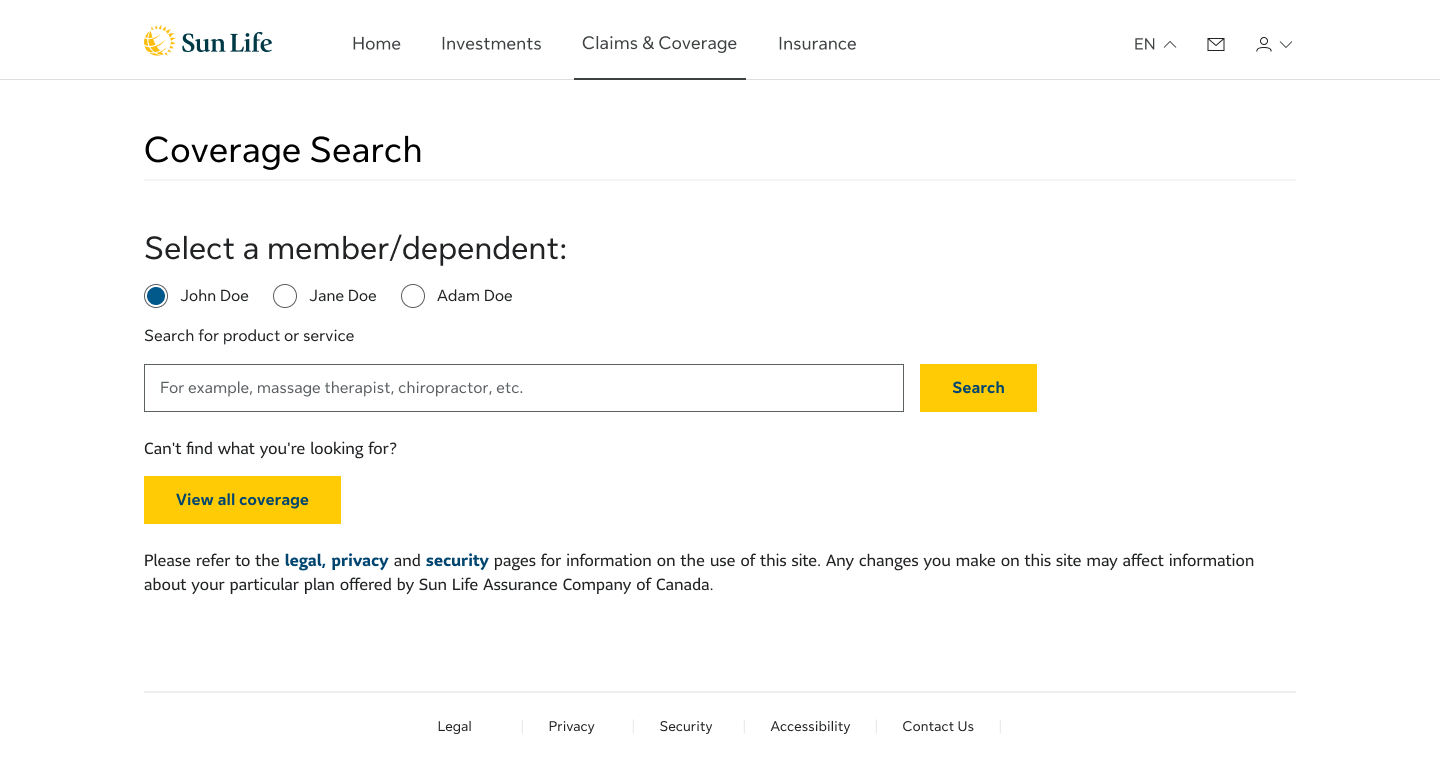The image size is (1440, 777).
Task: Open the Investments menu item
Action: coord(491,44)
